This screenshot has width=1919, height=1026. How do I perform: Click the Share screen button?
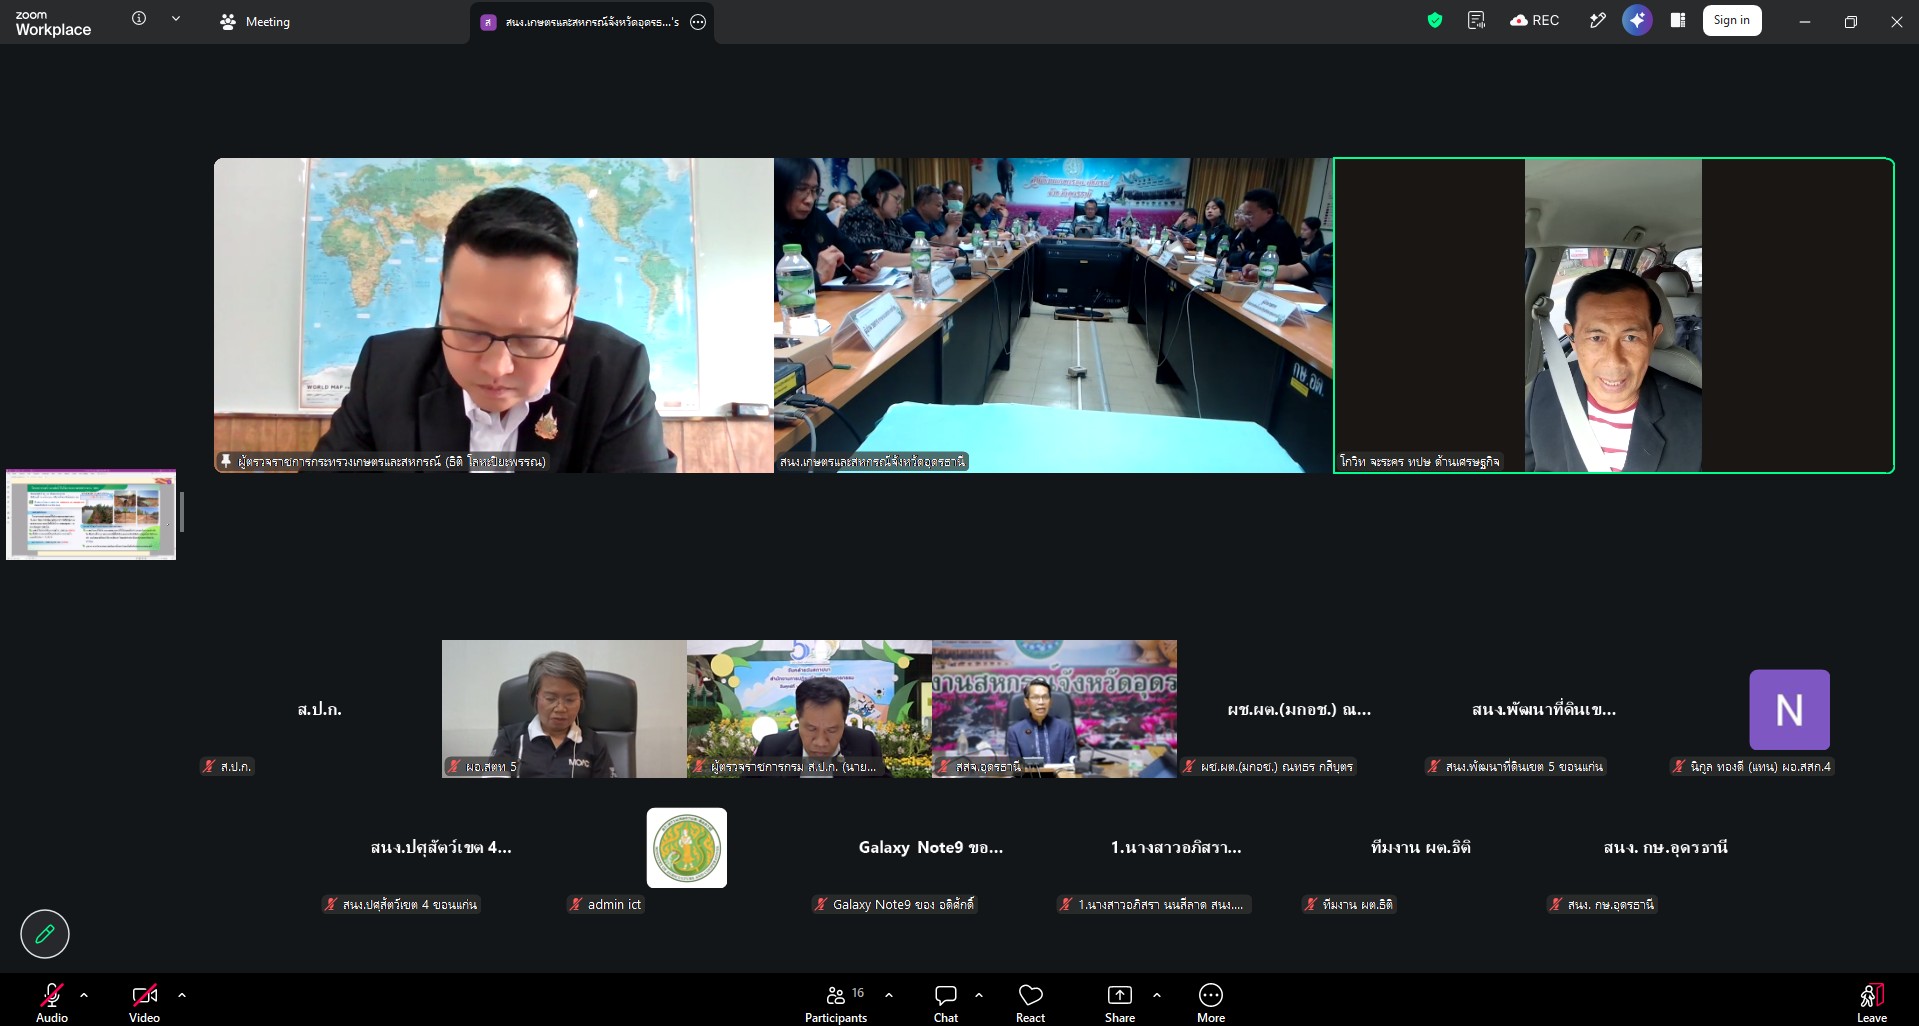click(x=1120, y=1001)
